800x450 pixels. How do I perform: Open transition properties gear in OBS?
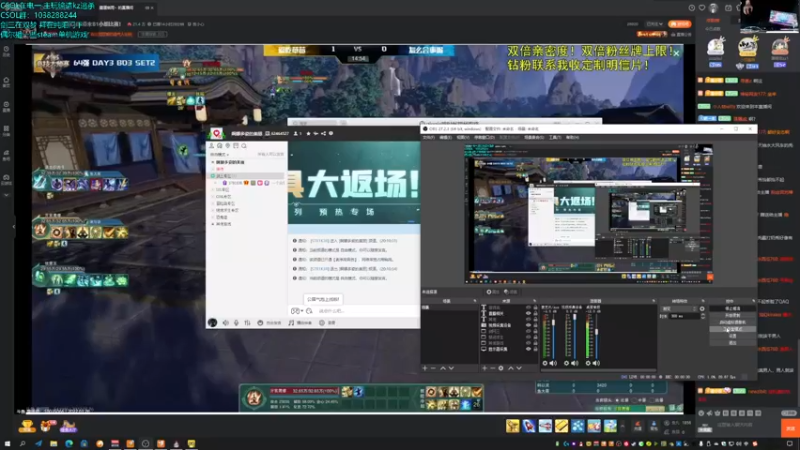coord(702,309)
